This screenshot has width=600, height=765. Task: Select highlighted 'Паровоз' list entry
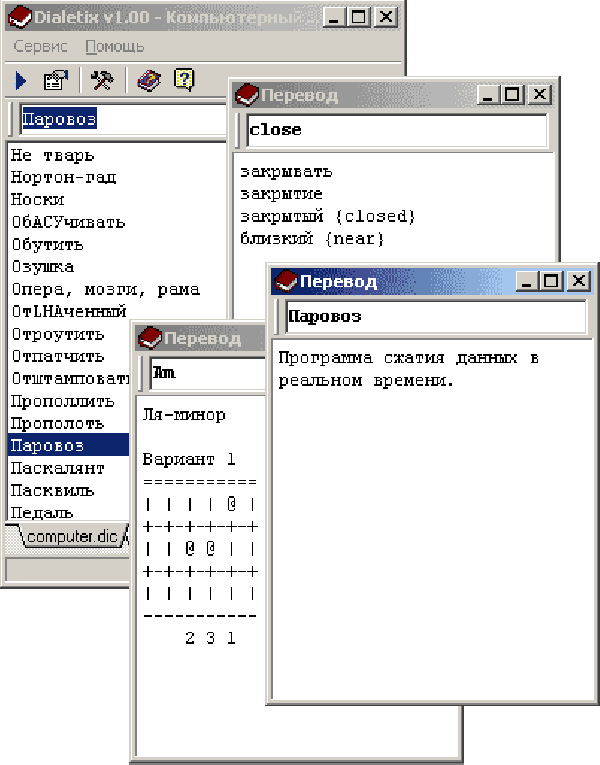click(x=68, y=445)
